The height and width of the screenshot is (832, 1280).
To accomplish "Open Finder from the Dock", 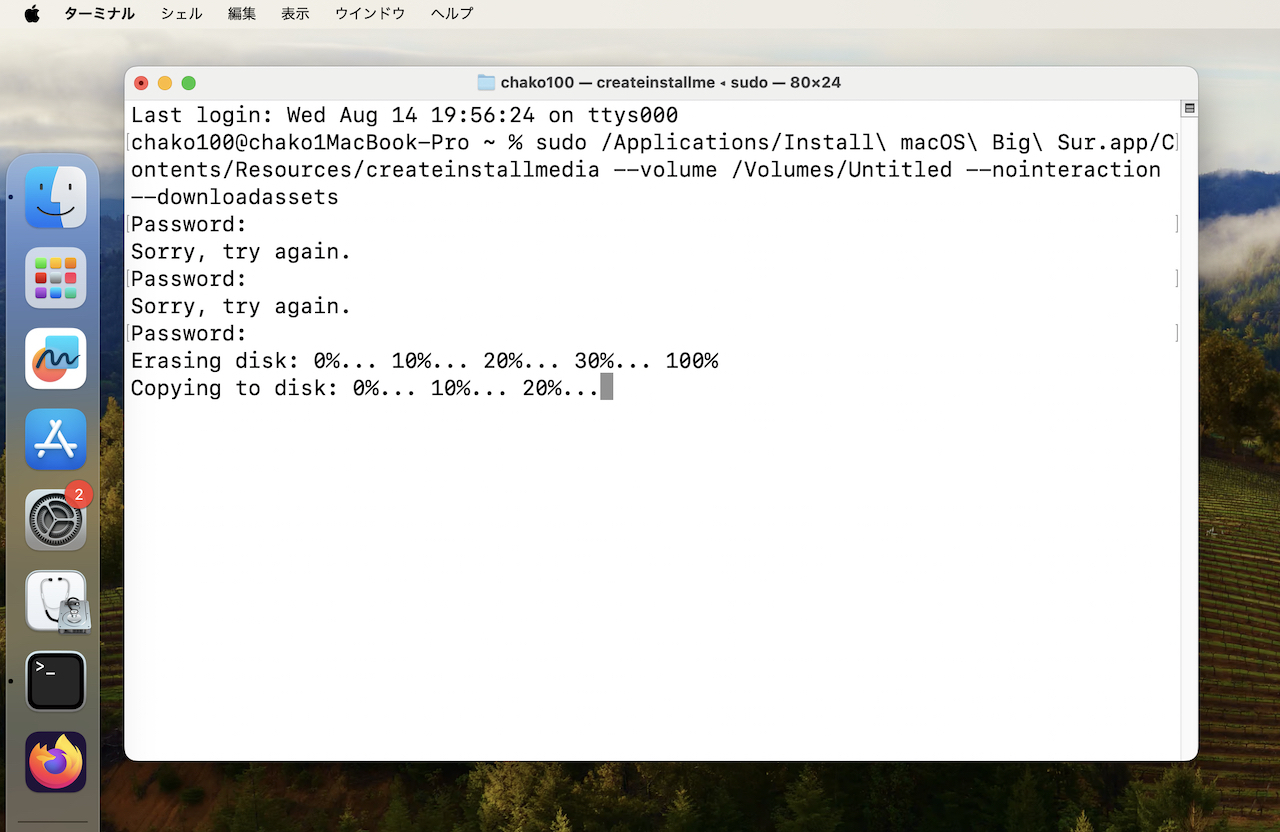I will coord(56,197).
